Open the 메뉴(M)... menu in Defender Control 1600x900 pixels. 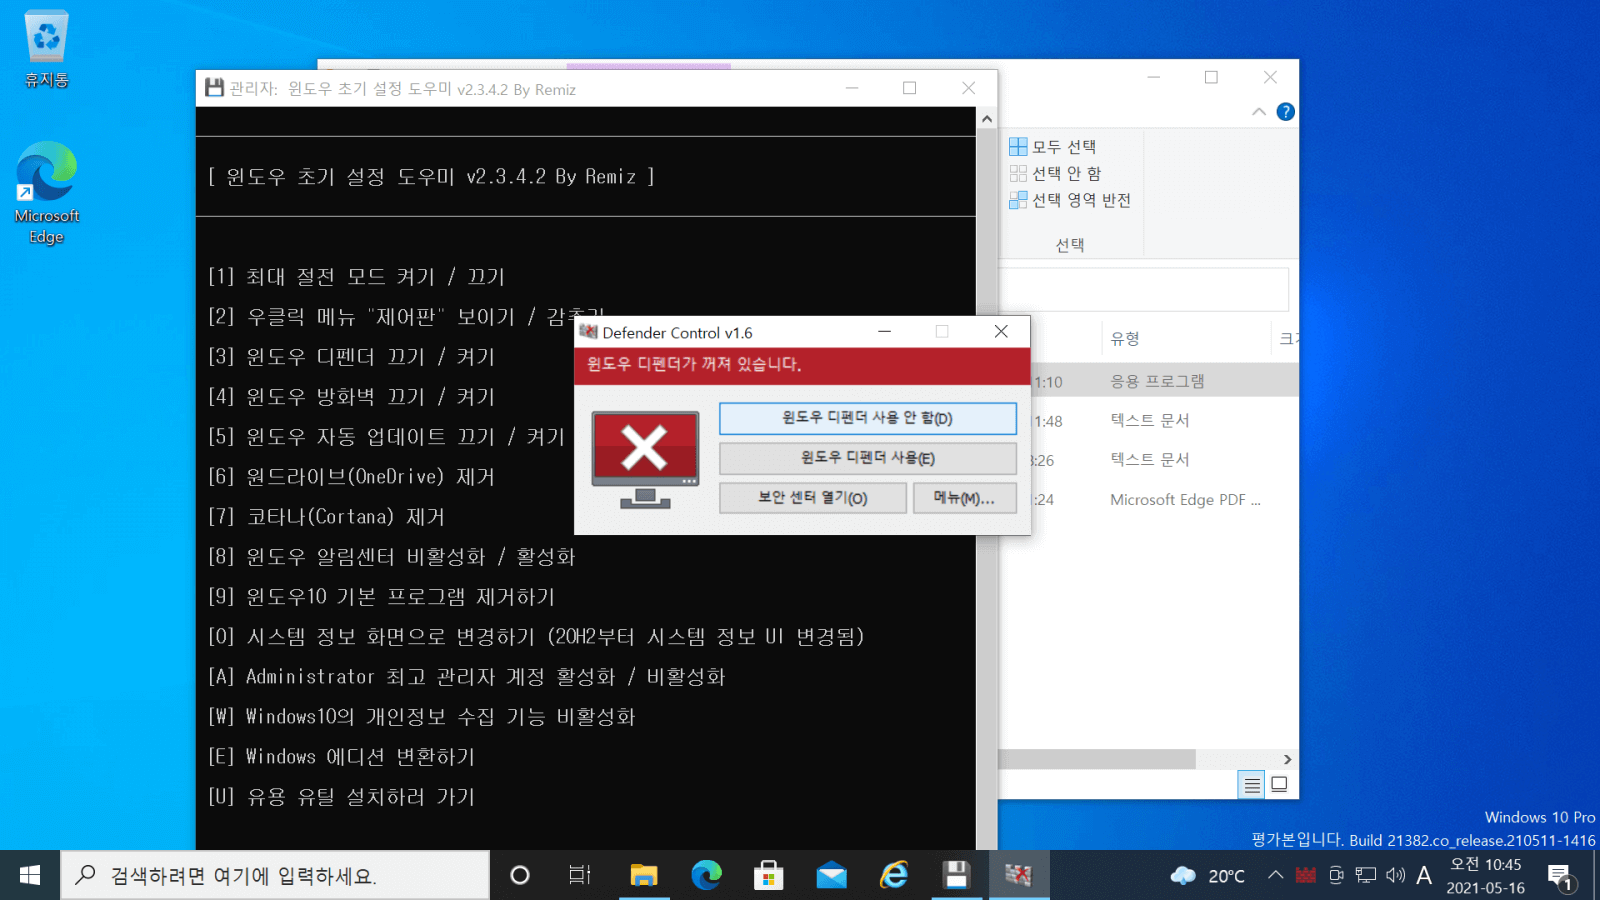tap(964, 498)
